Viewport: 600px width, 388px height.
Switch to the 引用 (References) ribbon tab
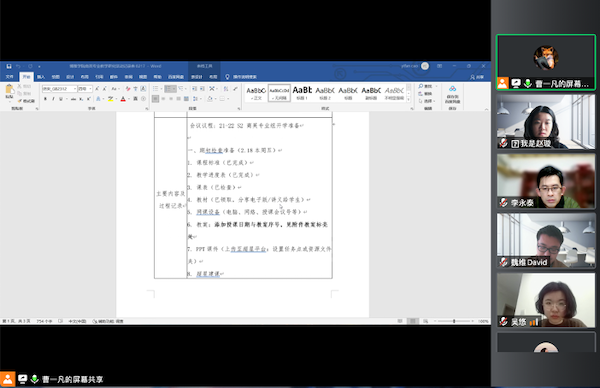(x=99, y=77)
